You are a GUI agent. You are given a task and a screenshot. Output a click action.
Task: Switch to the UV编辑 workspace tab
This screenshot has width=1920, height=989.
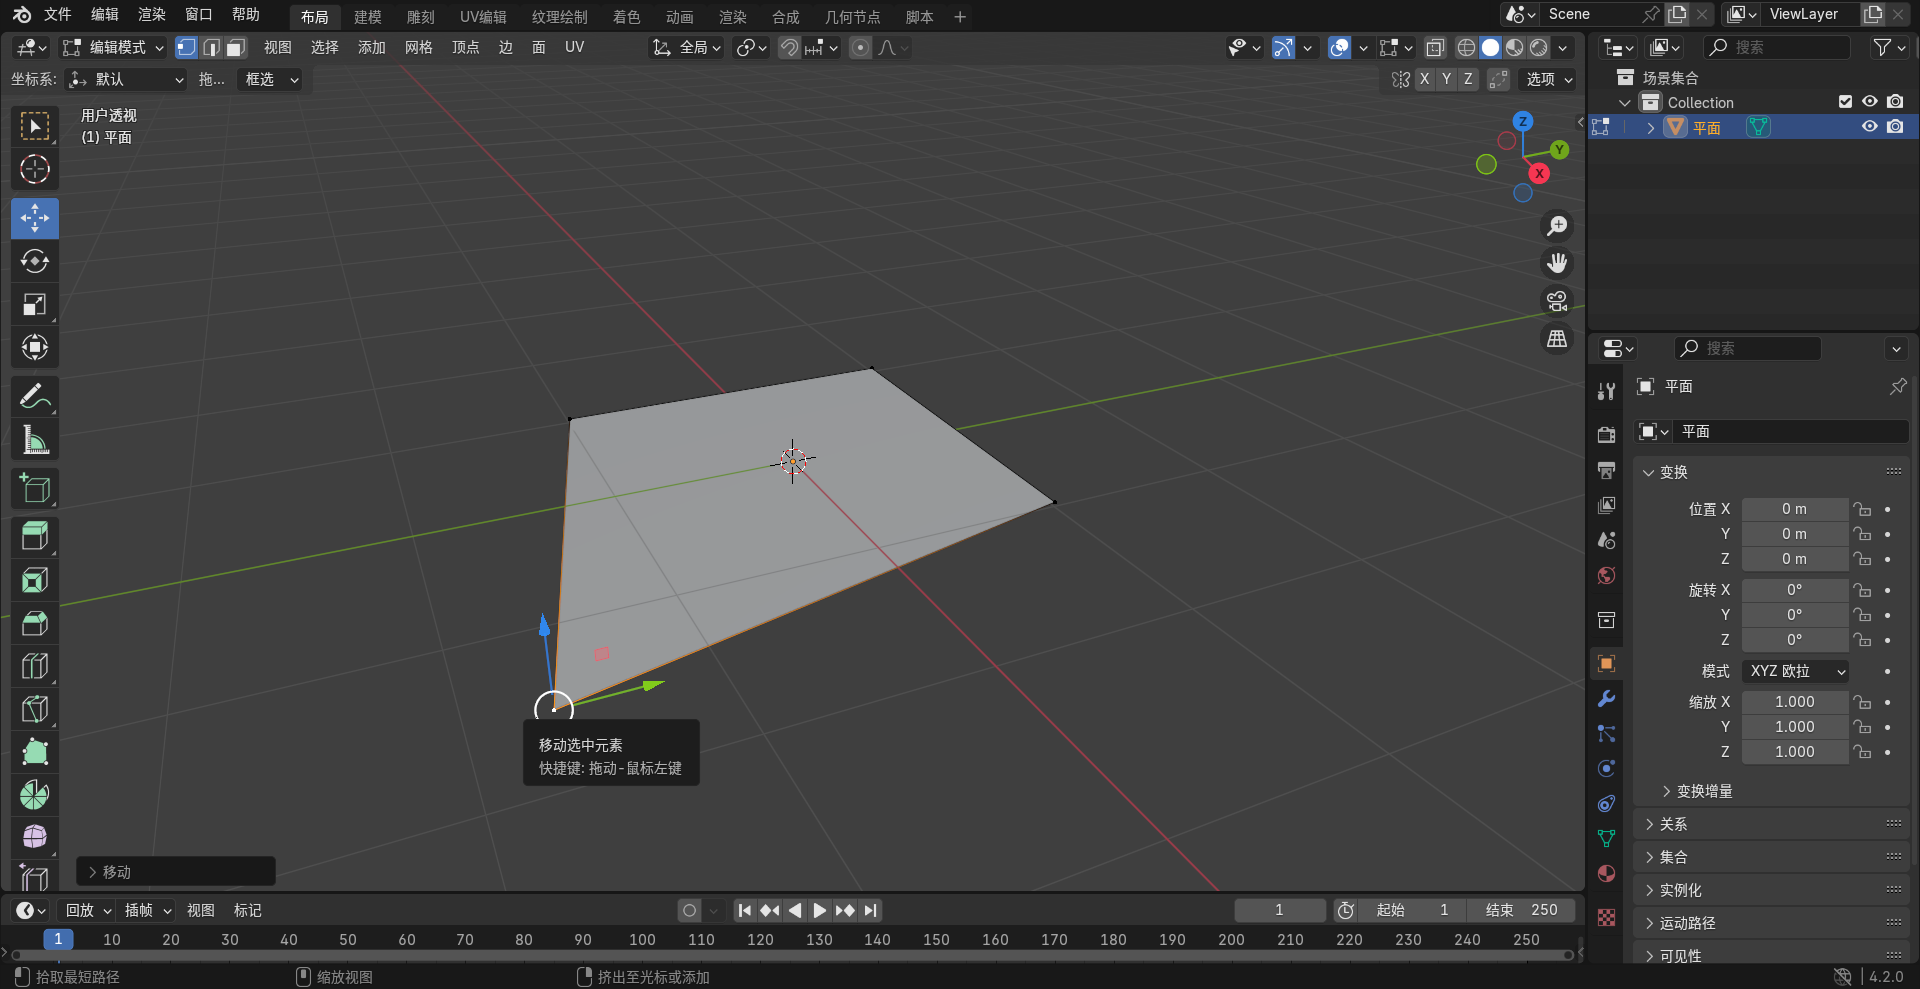coord(483,17)
